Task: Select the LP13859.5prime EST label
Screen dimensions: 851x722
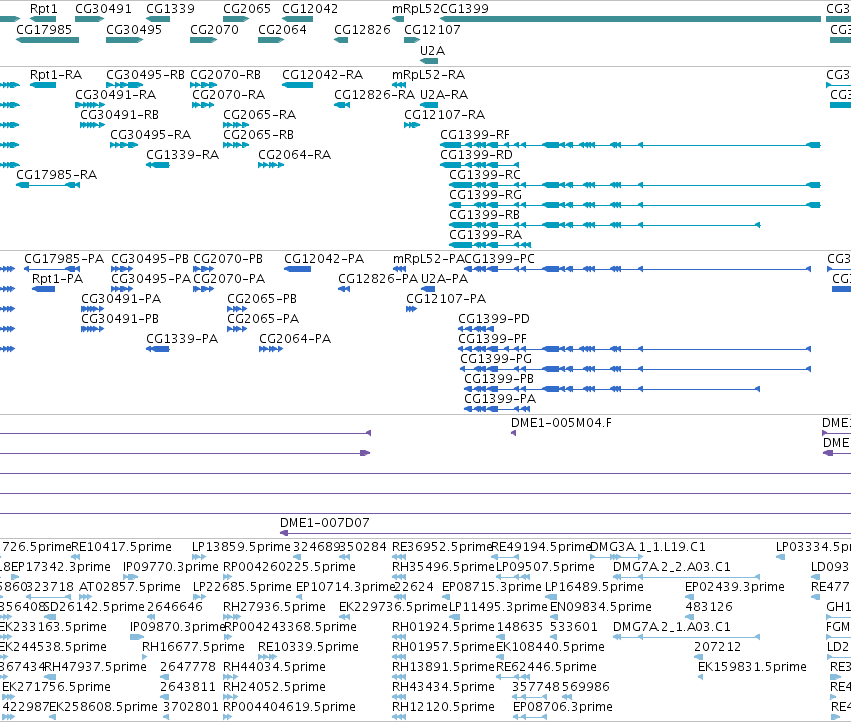Action: 242,547
